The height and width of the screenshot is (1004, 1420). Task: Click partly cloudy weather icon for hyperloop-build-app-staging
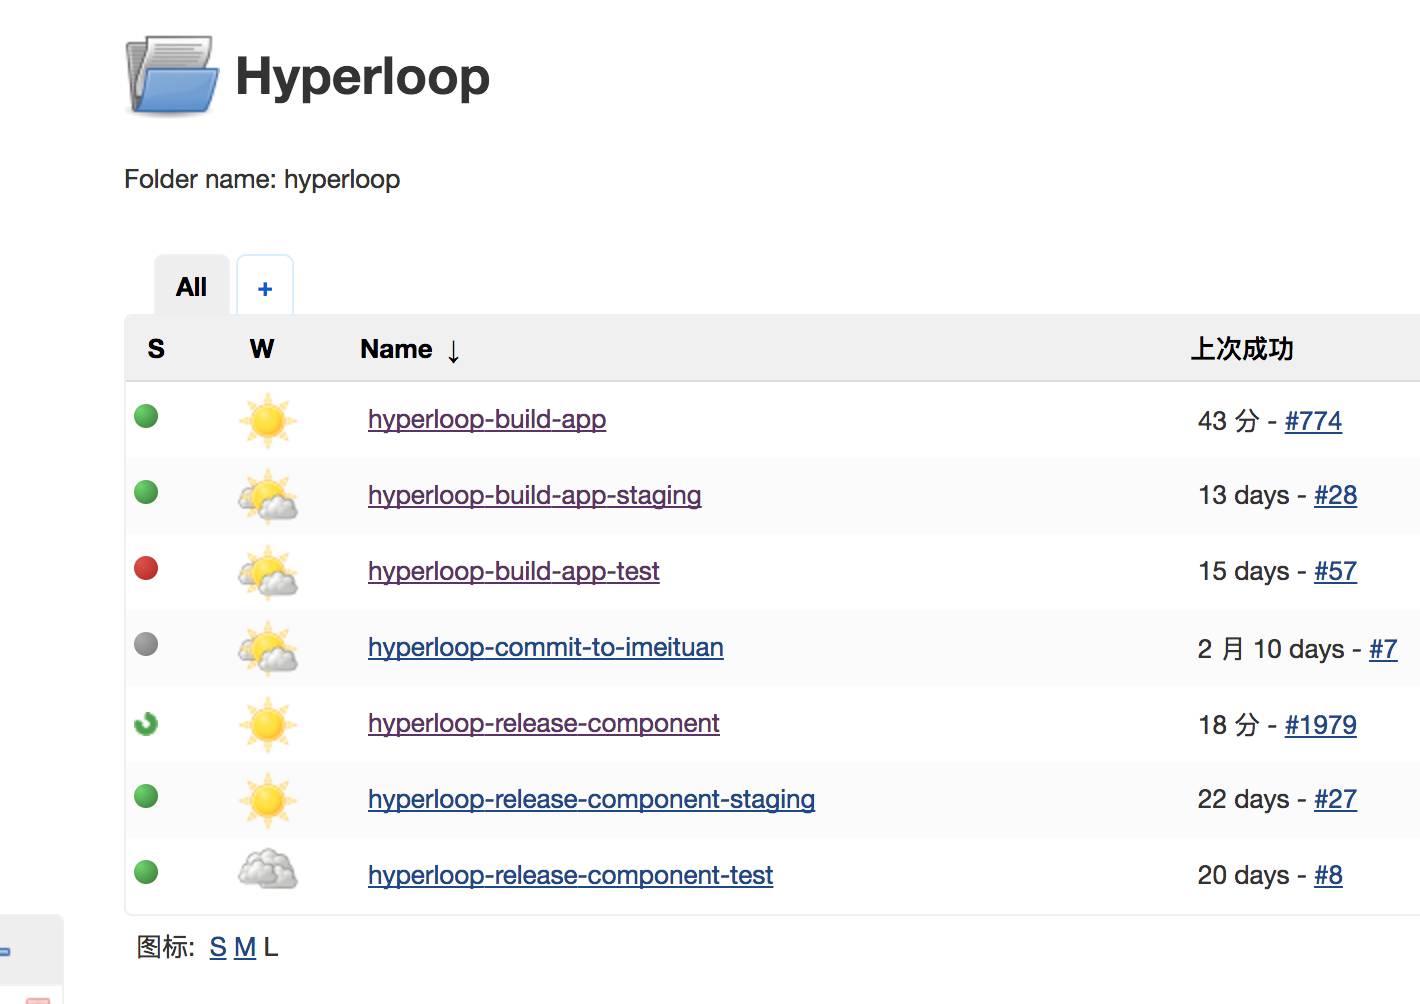pos(268,496)
